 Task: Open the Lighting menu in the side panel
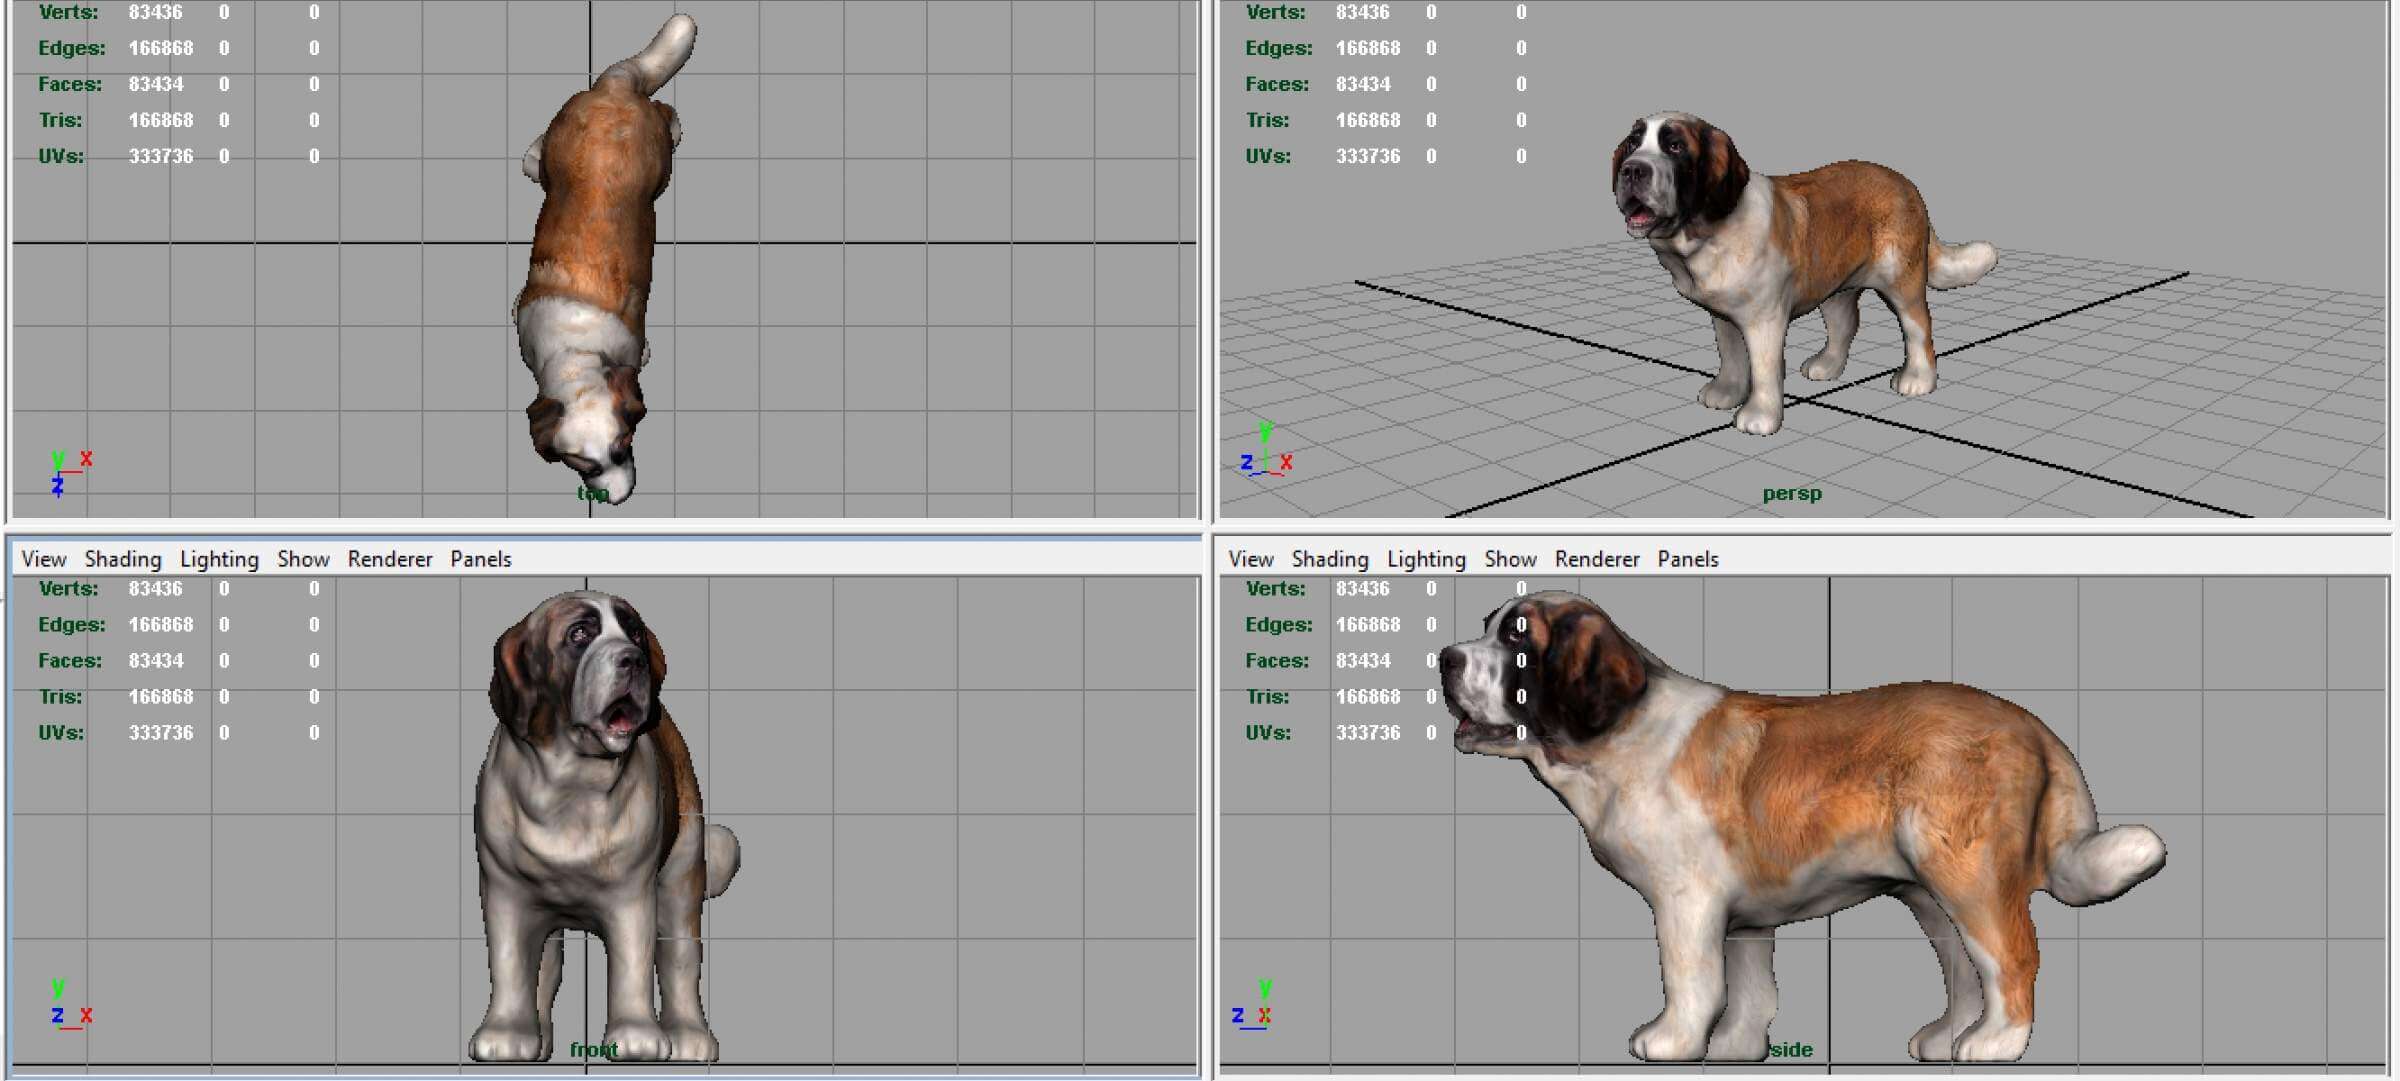(x=1426, y=559)
